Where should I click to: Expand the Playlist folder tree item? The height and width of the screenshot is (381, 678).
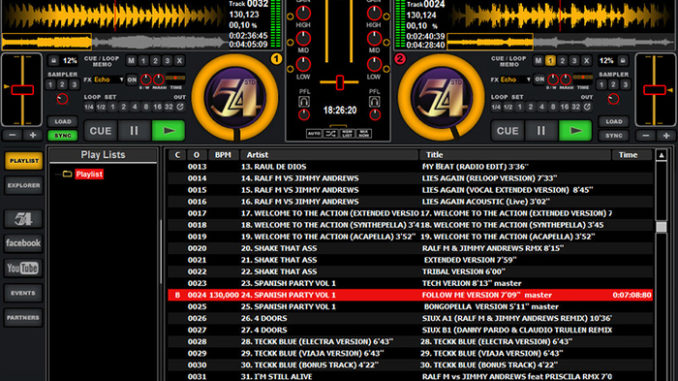pyautogui.click(x=89, y=174)
